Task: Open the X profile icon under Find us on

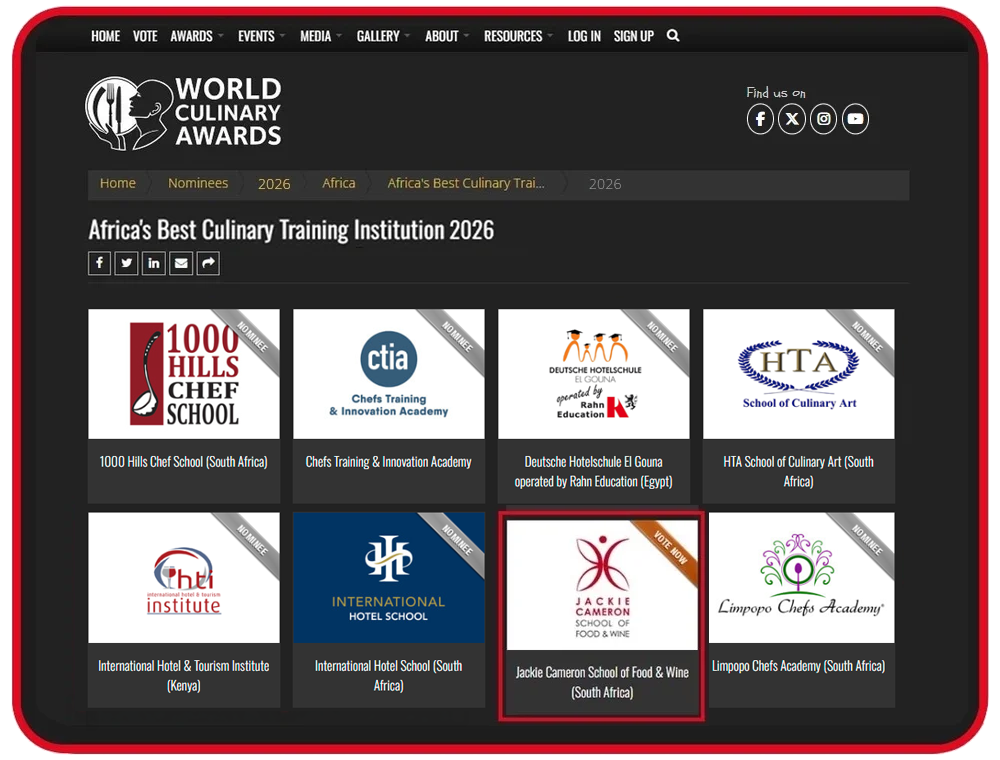Action: point(792,119)
